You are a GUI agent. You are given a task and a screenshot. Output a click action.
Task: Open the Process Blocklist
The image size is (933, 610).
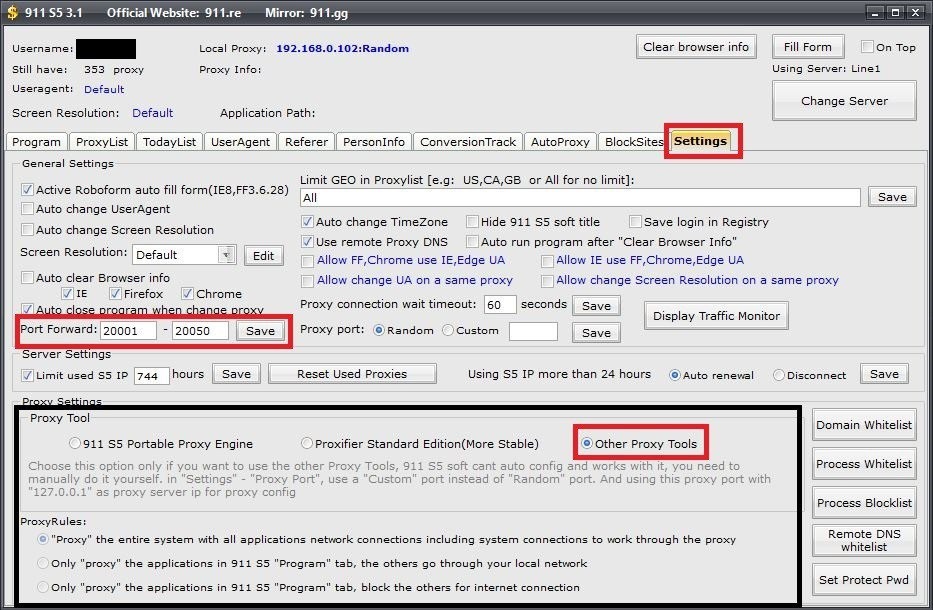863,503
